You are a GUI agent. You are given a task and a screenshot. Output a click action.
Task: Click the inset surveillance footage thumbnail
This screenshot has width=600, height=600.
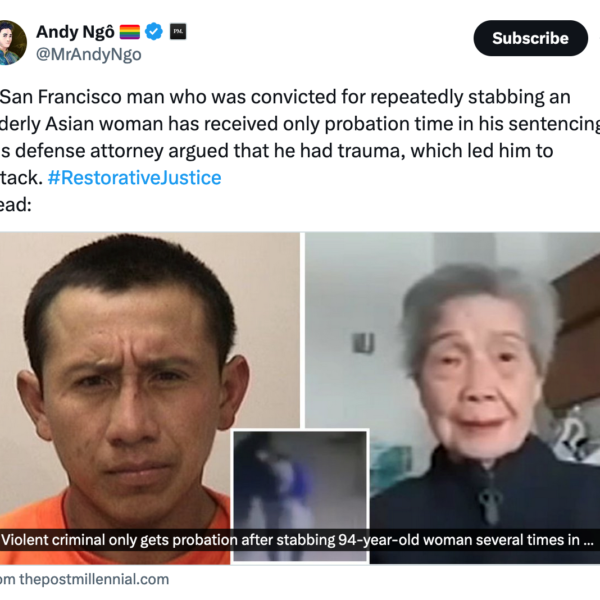[x=300, y=496]
